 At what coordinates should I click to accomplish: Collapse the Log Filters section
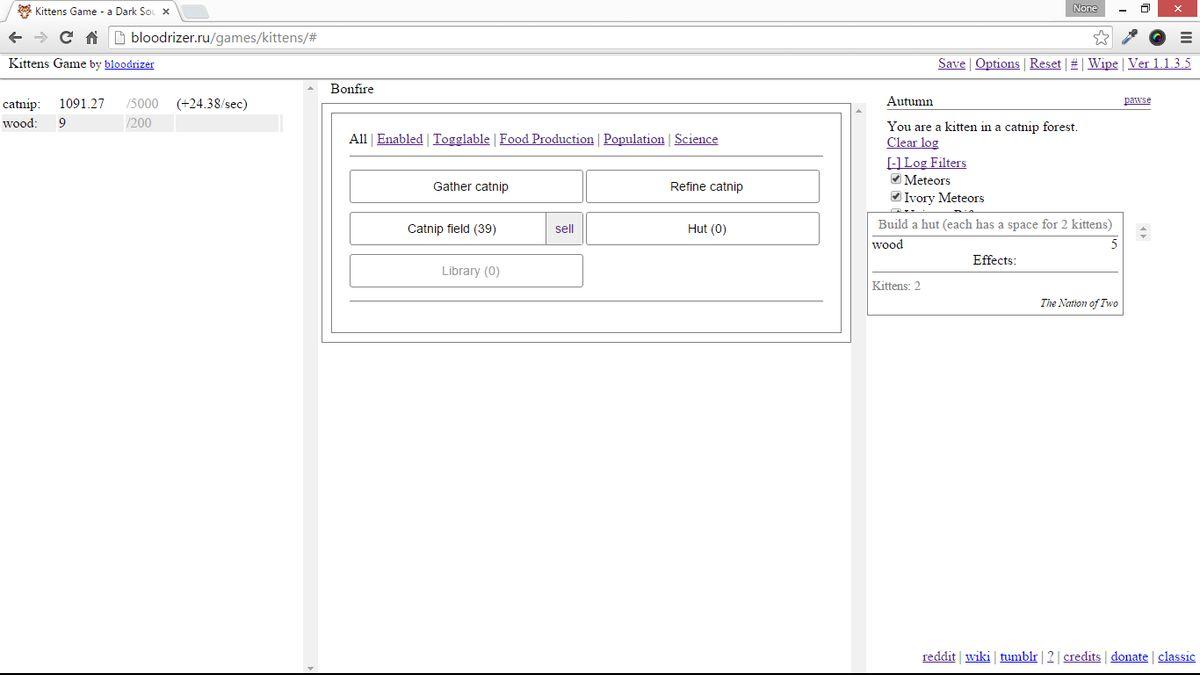coord(926,162)
